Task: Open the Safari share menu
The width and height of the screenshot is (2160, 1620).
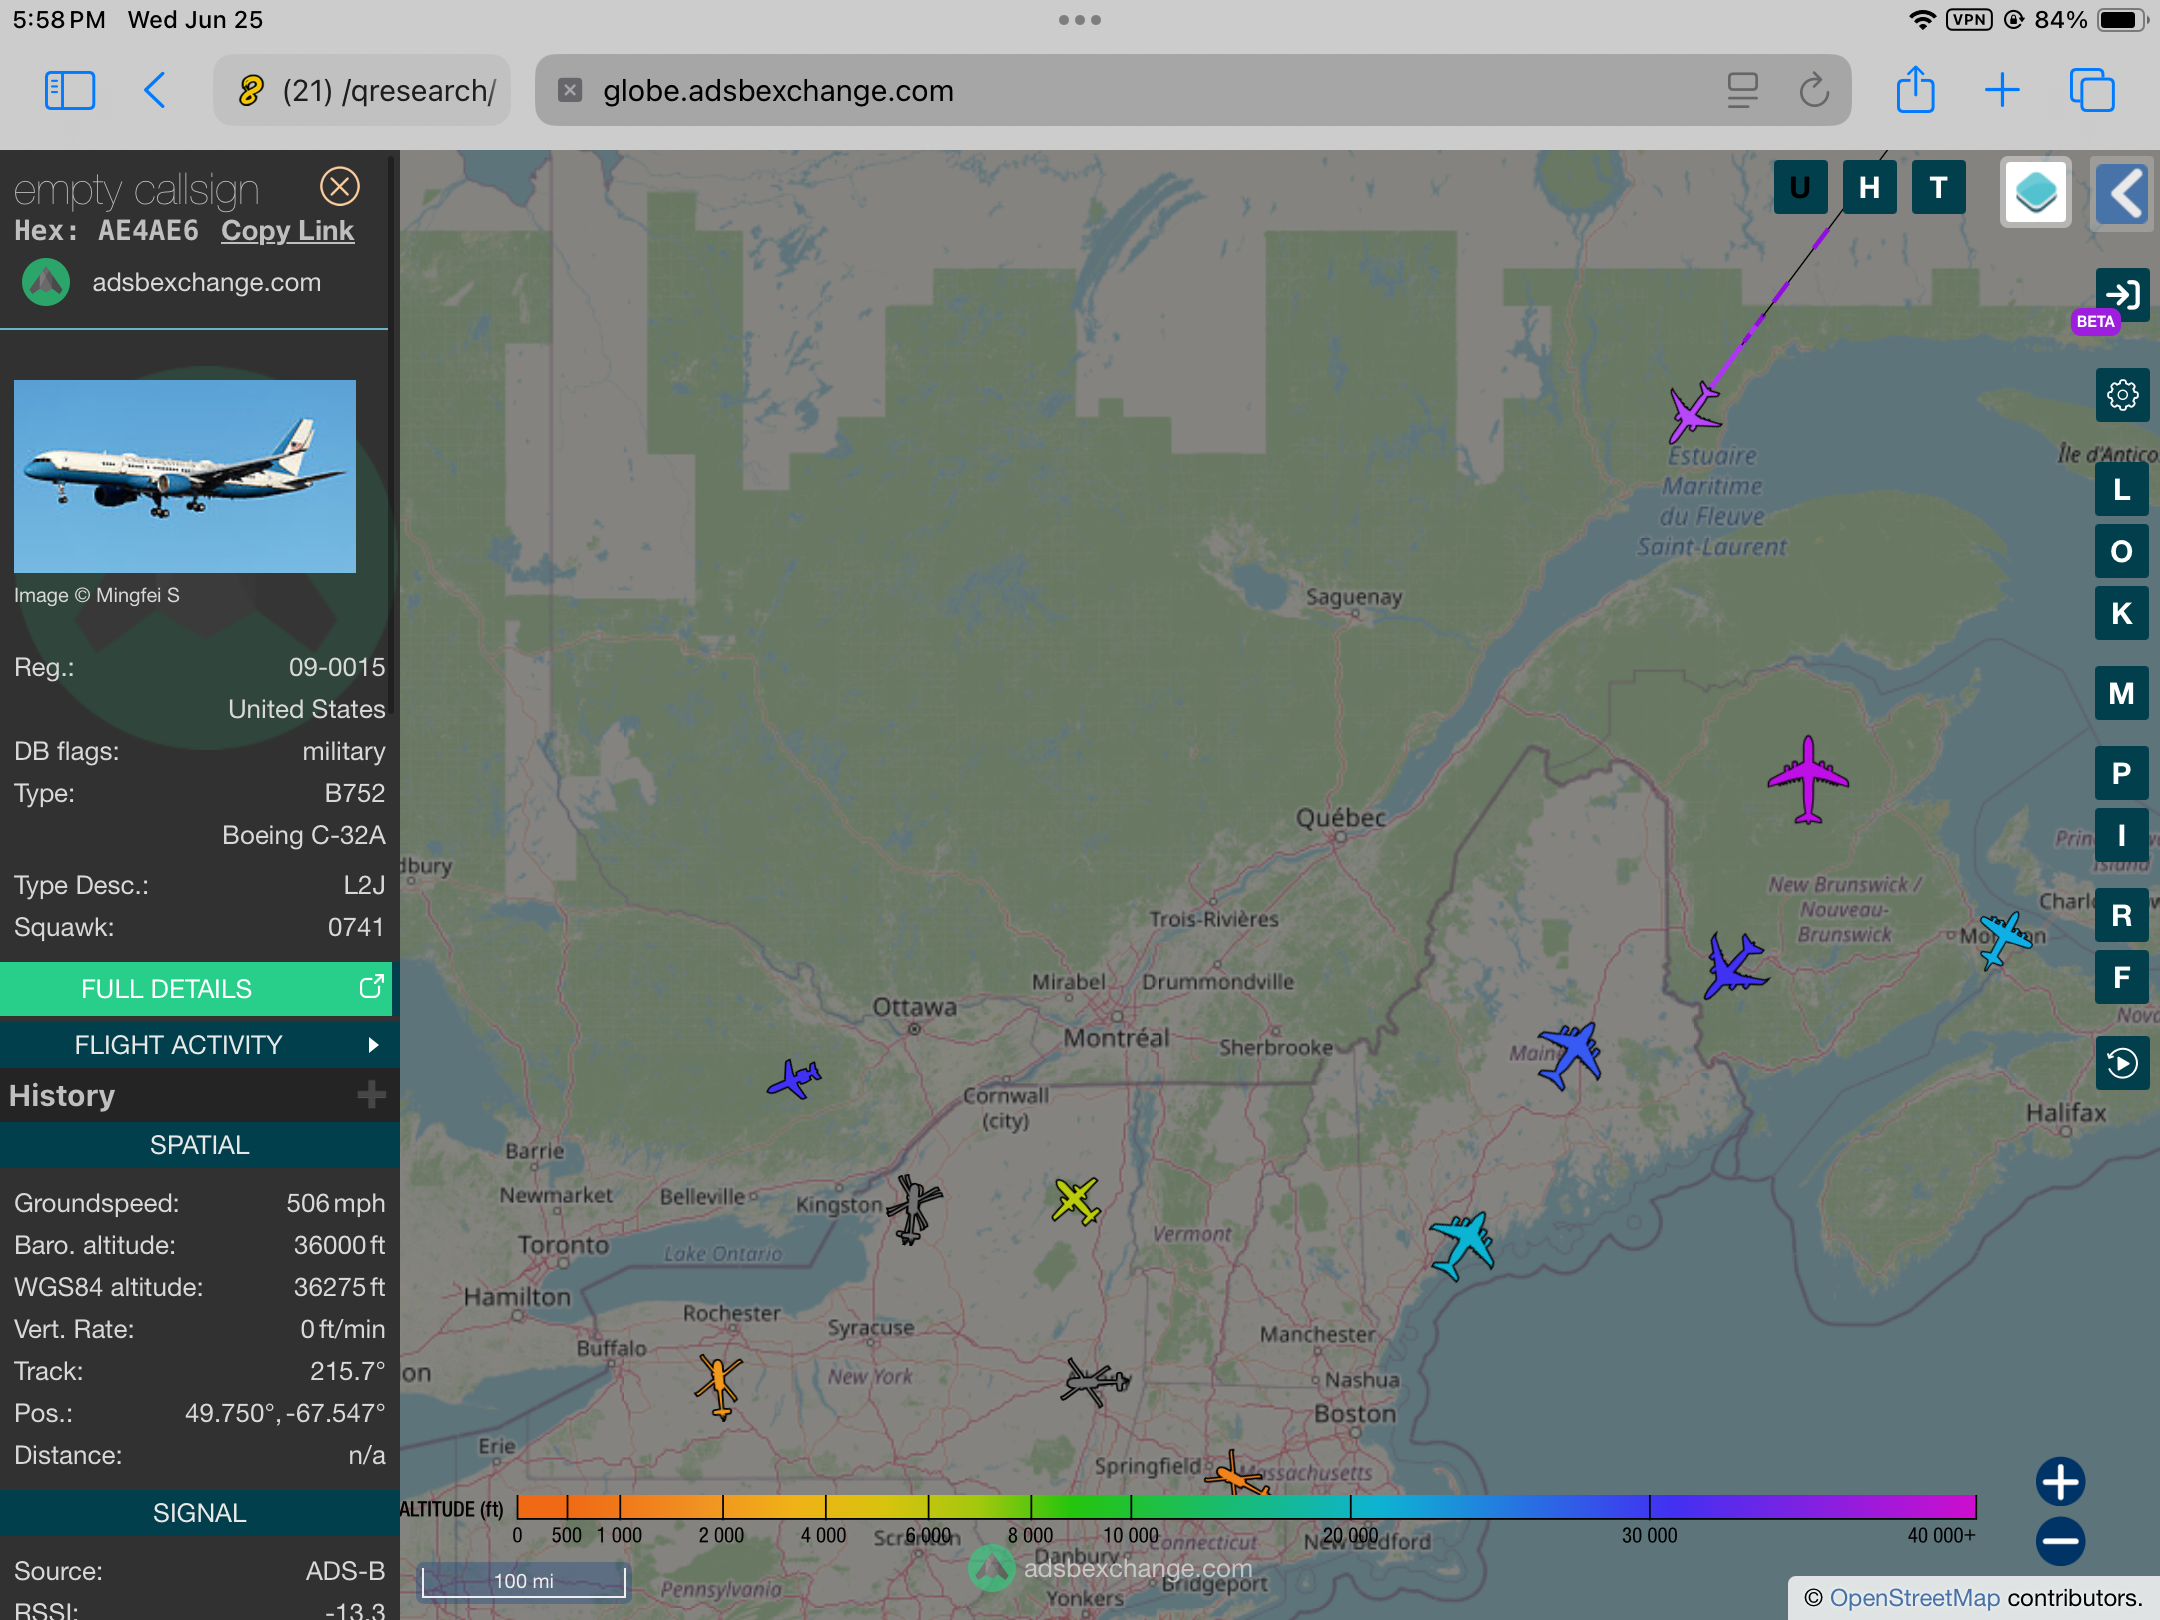Action: coord(1915,90)
